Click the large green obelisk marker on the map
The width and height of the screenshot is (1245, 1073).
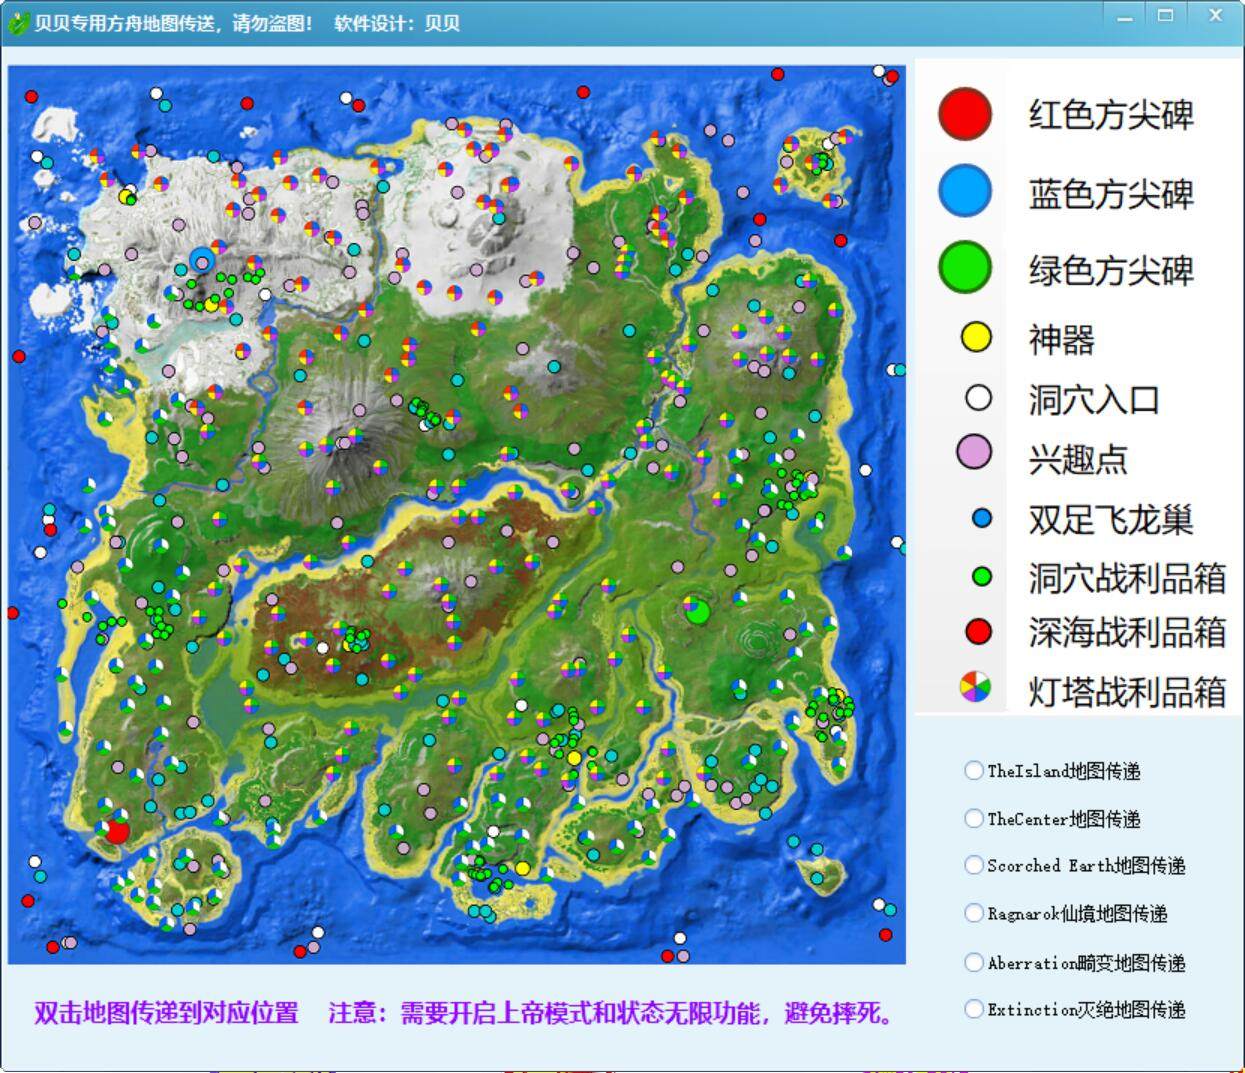[x=697, y=610]
